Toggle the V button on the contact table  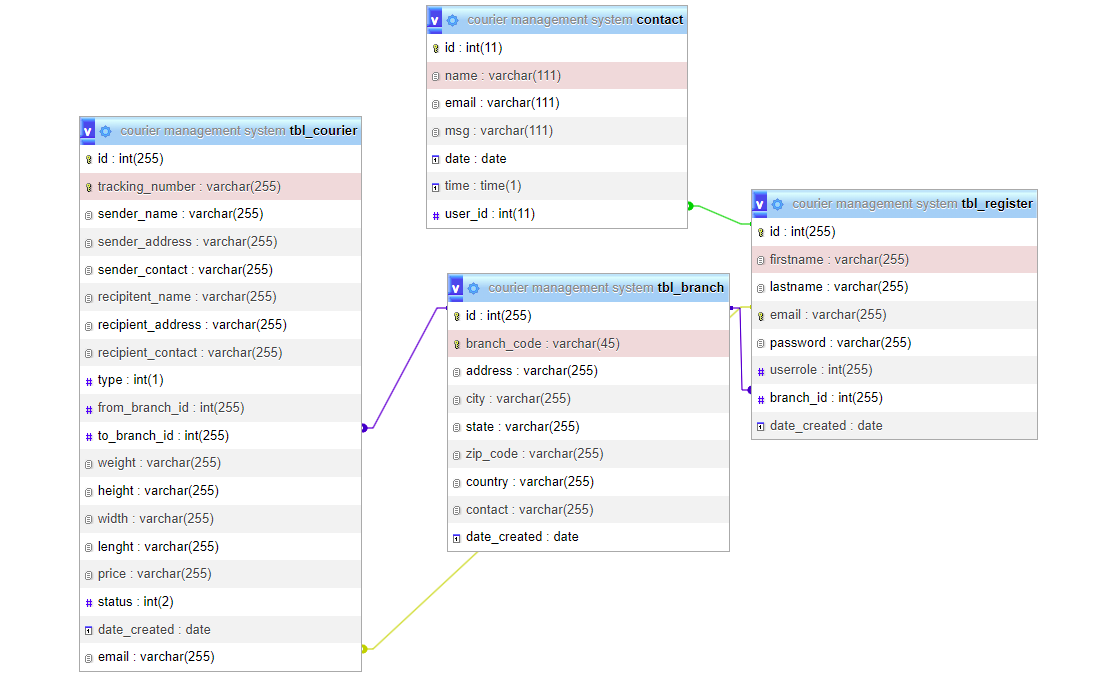433,19
